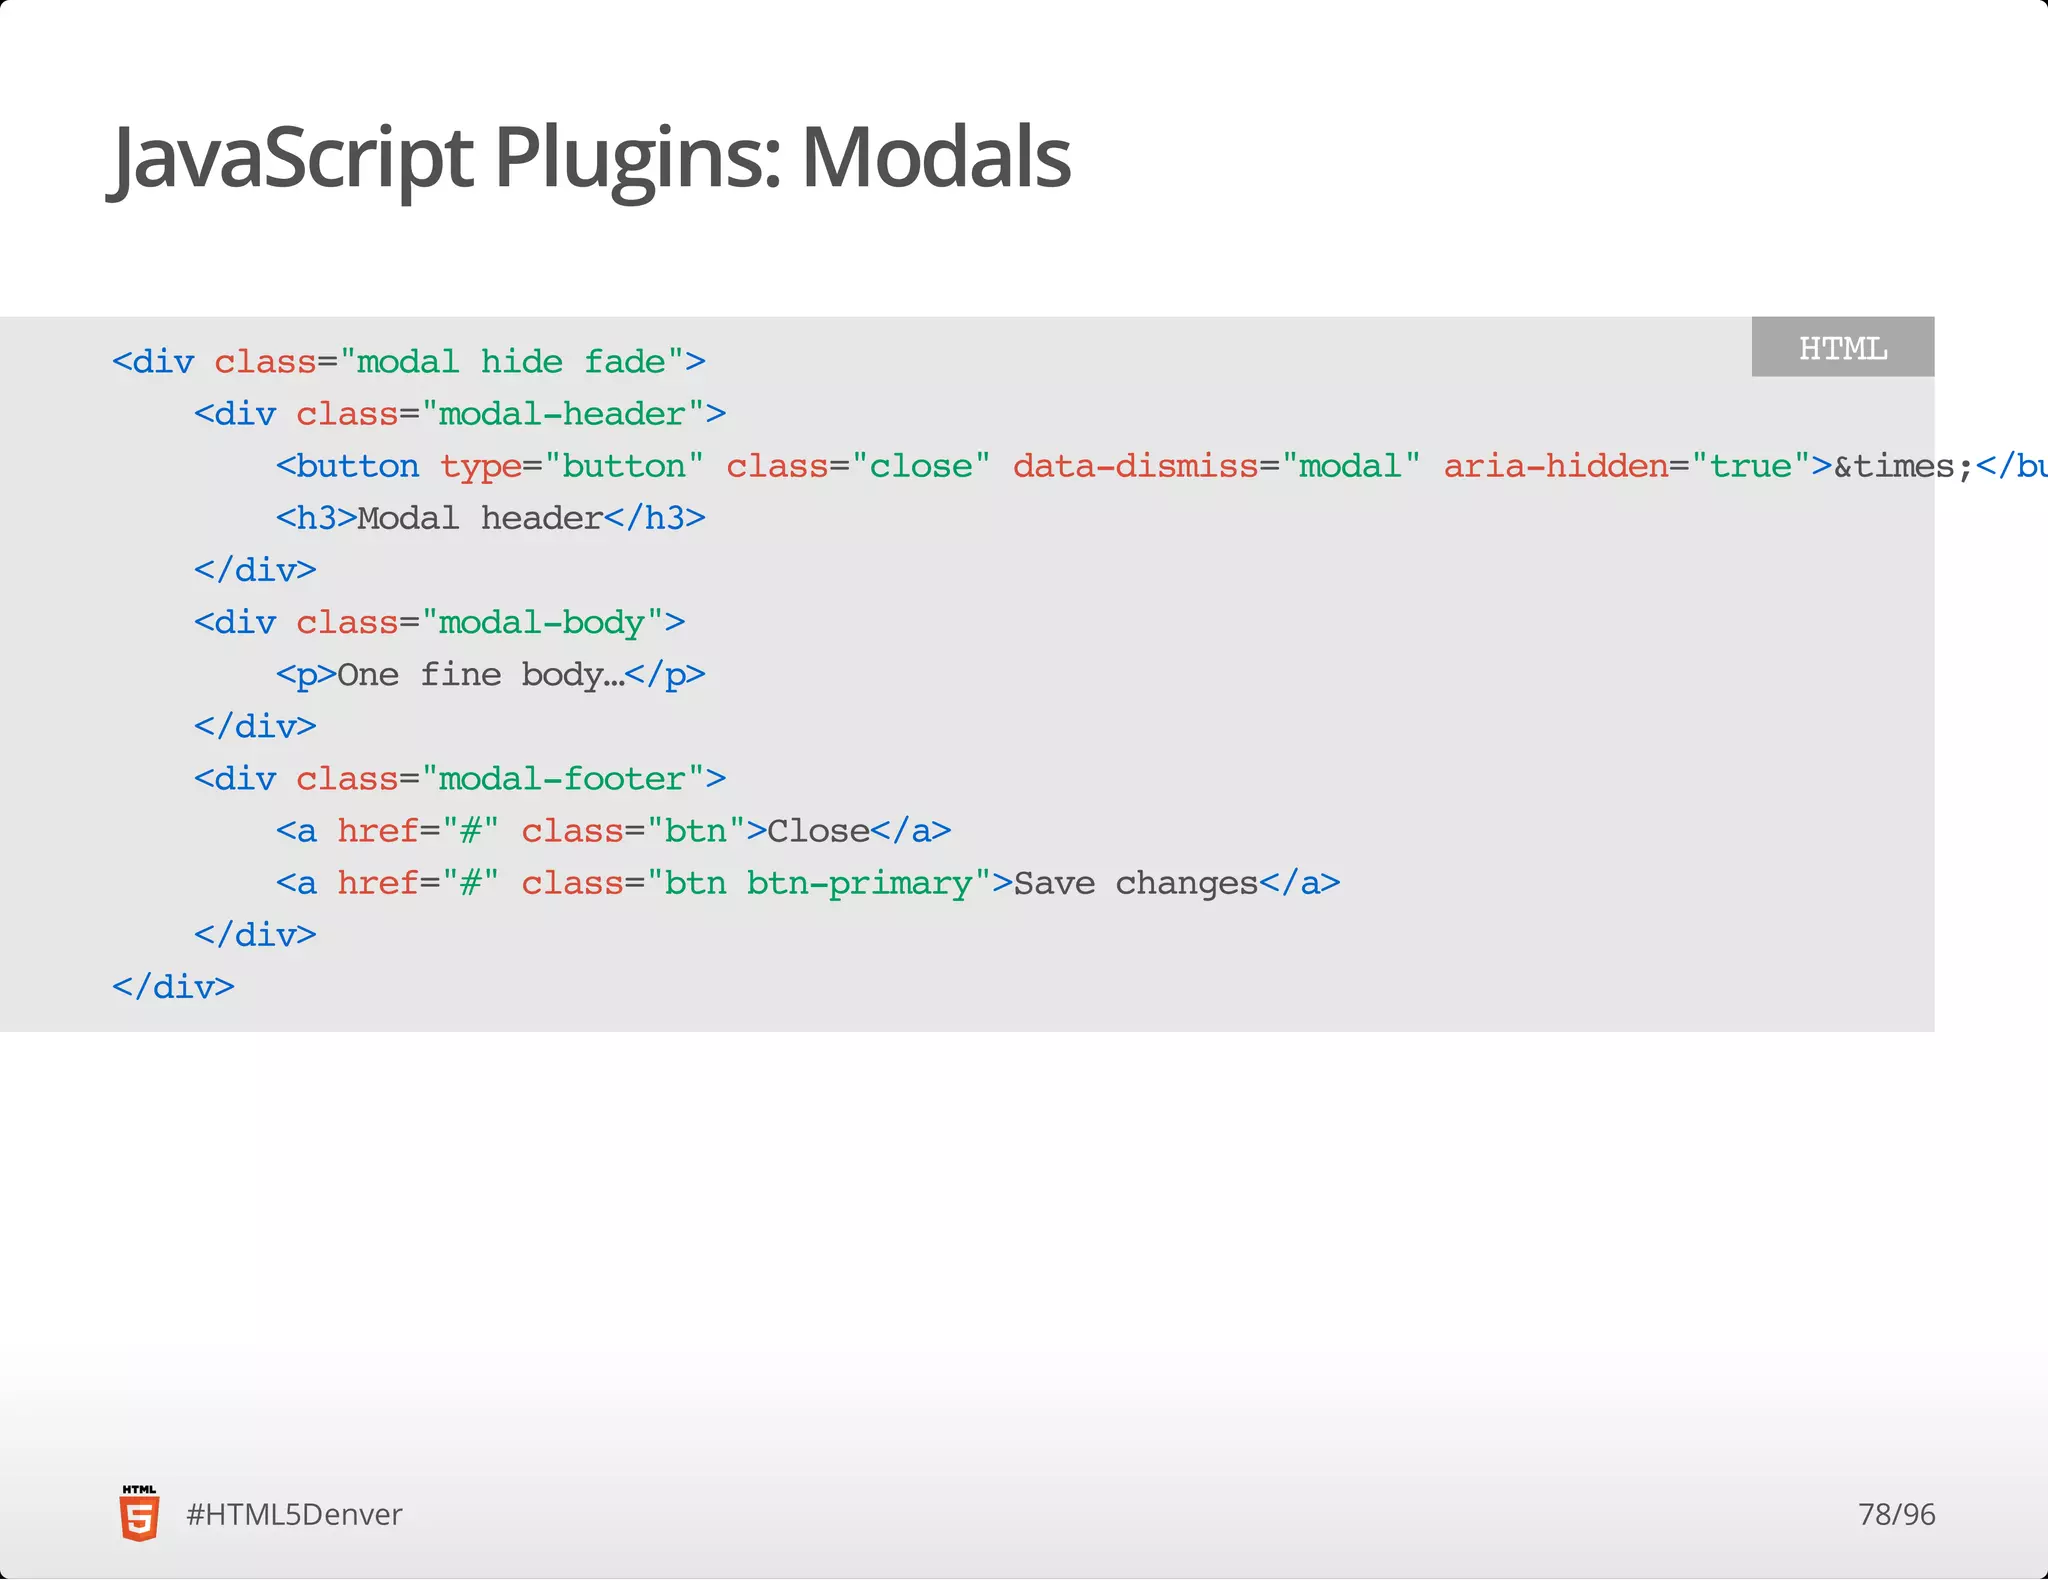The width and height of the screenshot is (2048, 1580).
Task: Click the closing </div> after modal-body paragraph
Action: (255, 726)
